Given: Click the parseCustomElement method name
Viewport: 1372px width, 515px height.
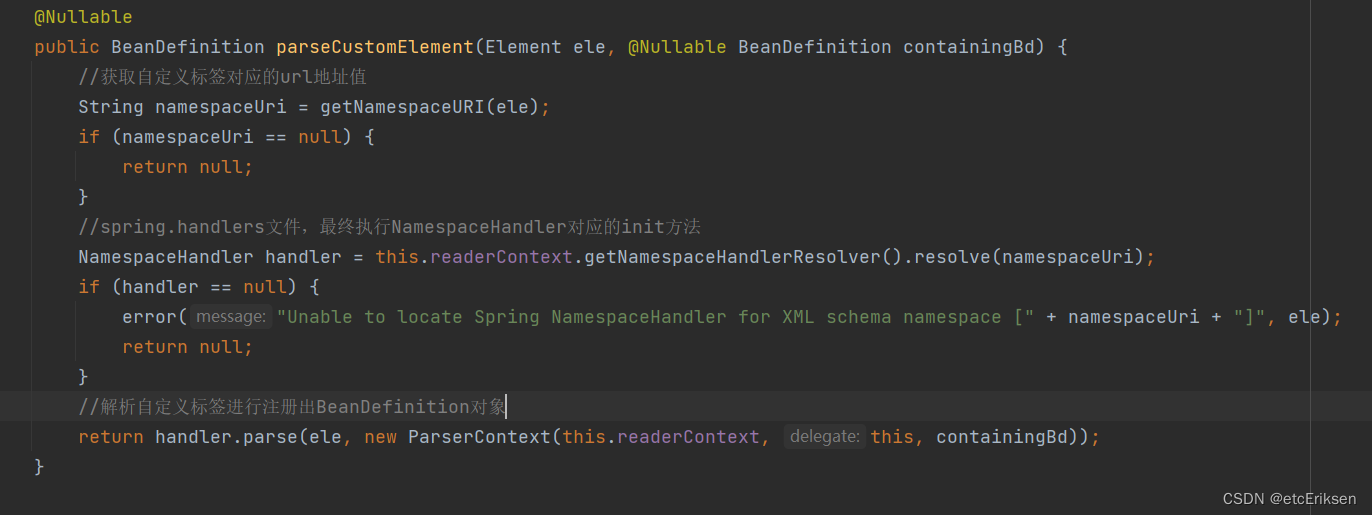Looking at the screenshot, I should 375,47.
